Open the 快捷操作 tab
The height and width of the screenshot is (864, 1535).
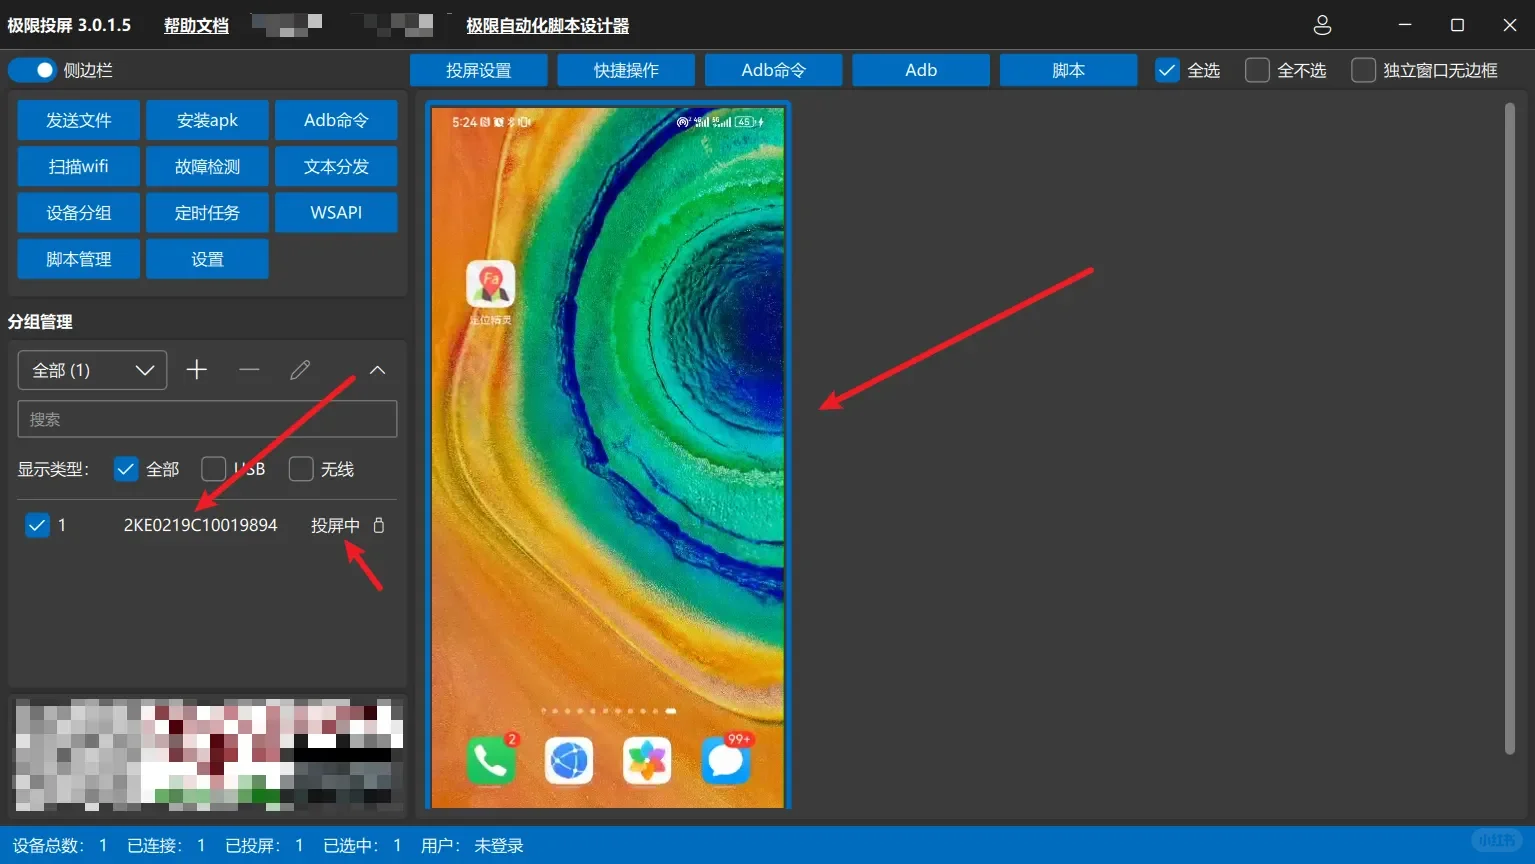click(626, 70)
